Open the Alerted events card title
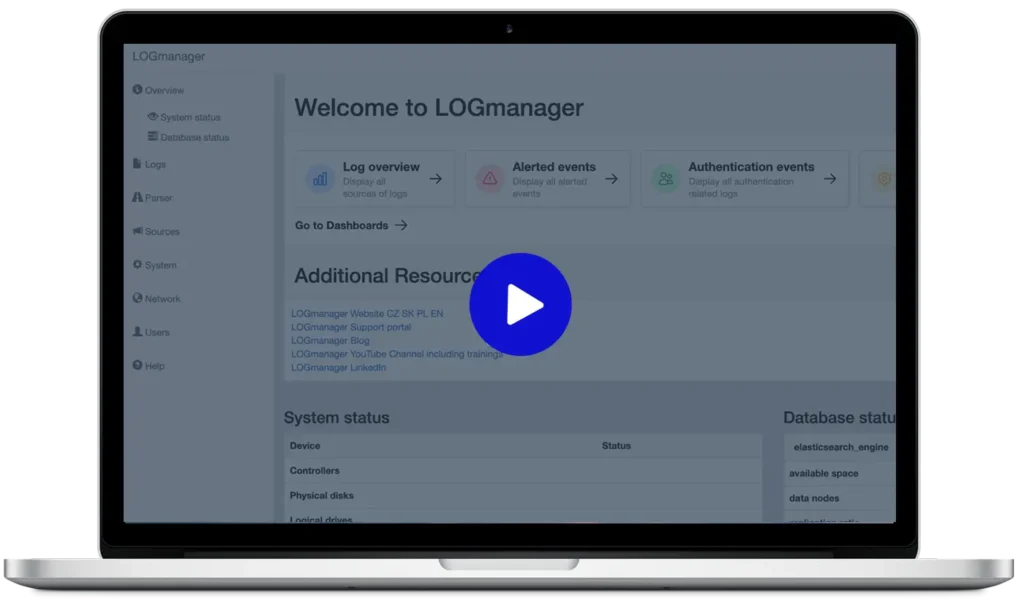 tap(554, 167)
